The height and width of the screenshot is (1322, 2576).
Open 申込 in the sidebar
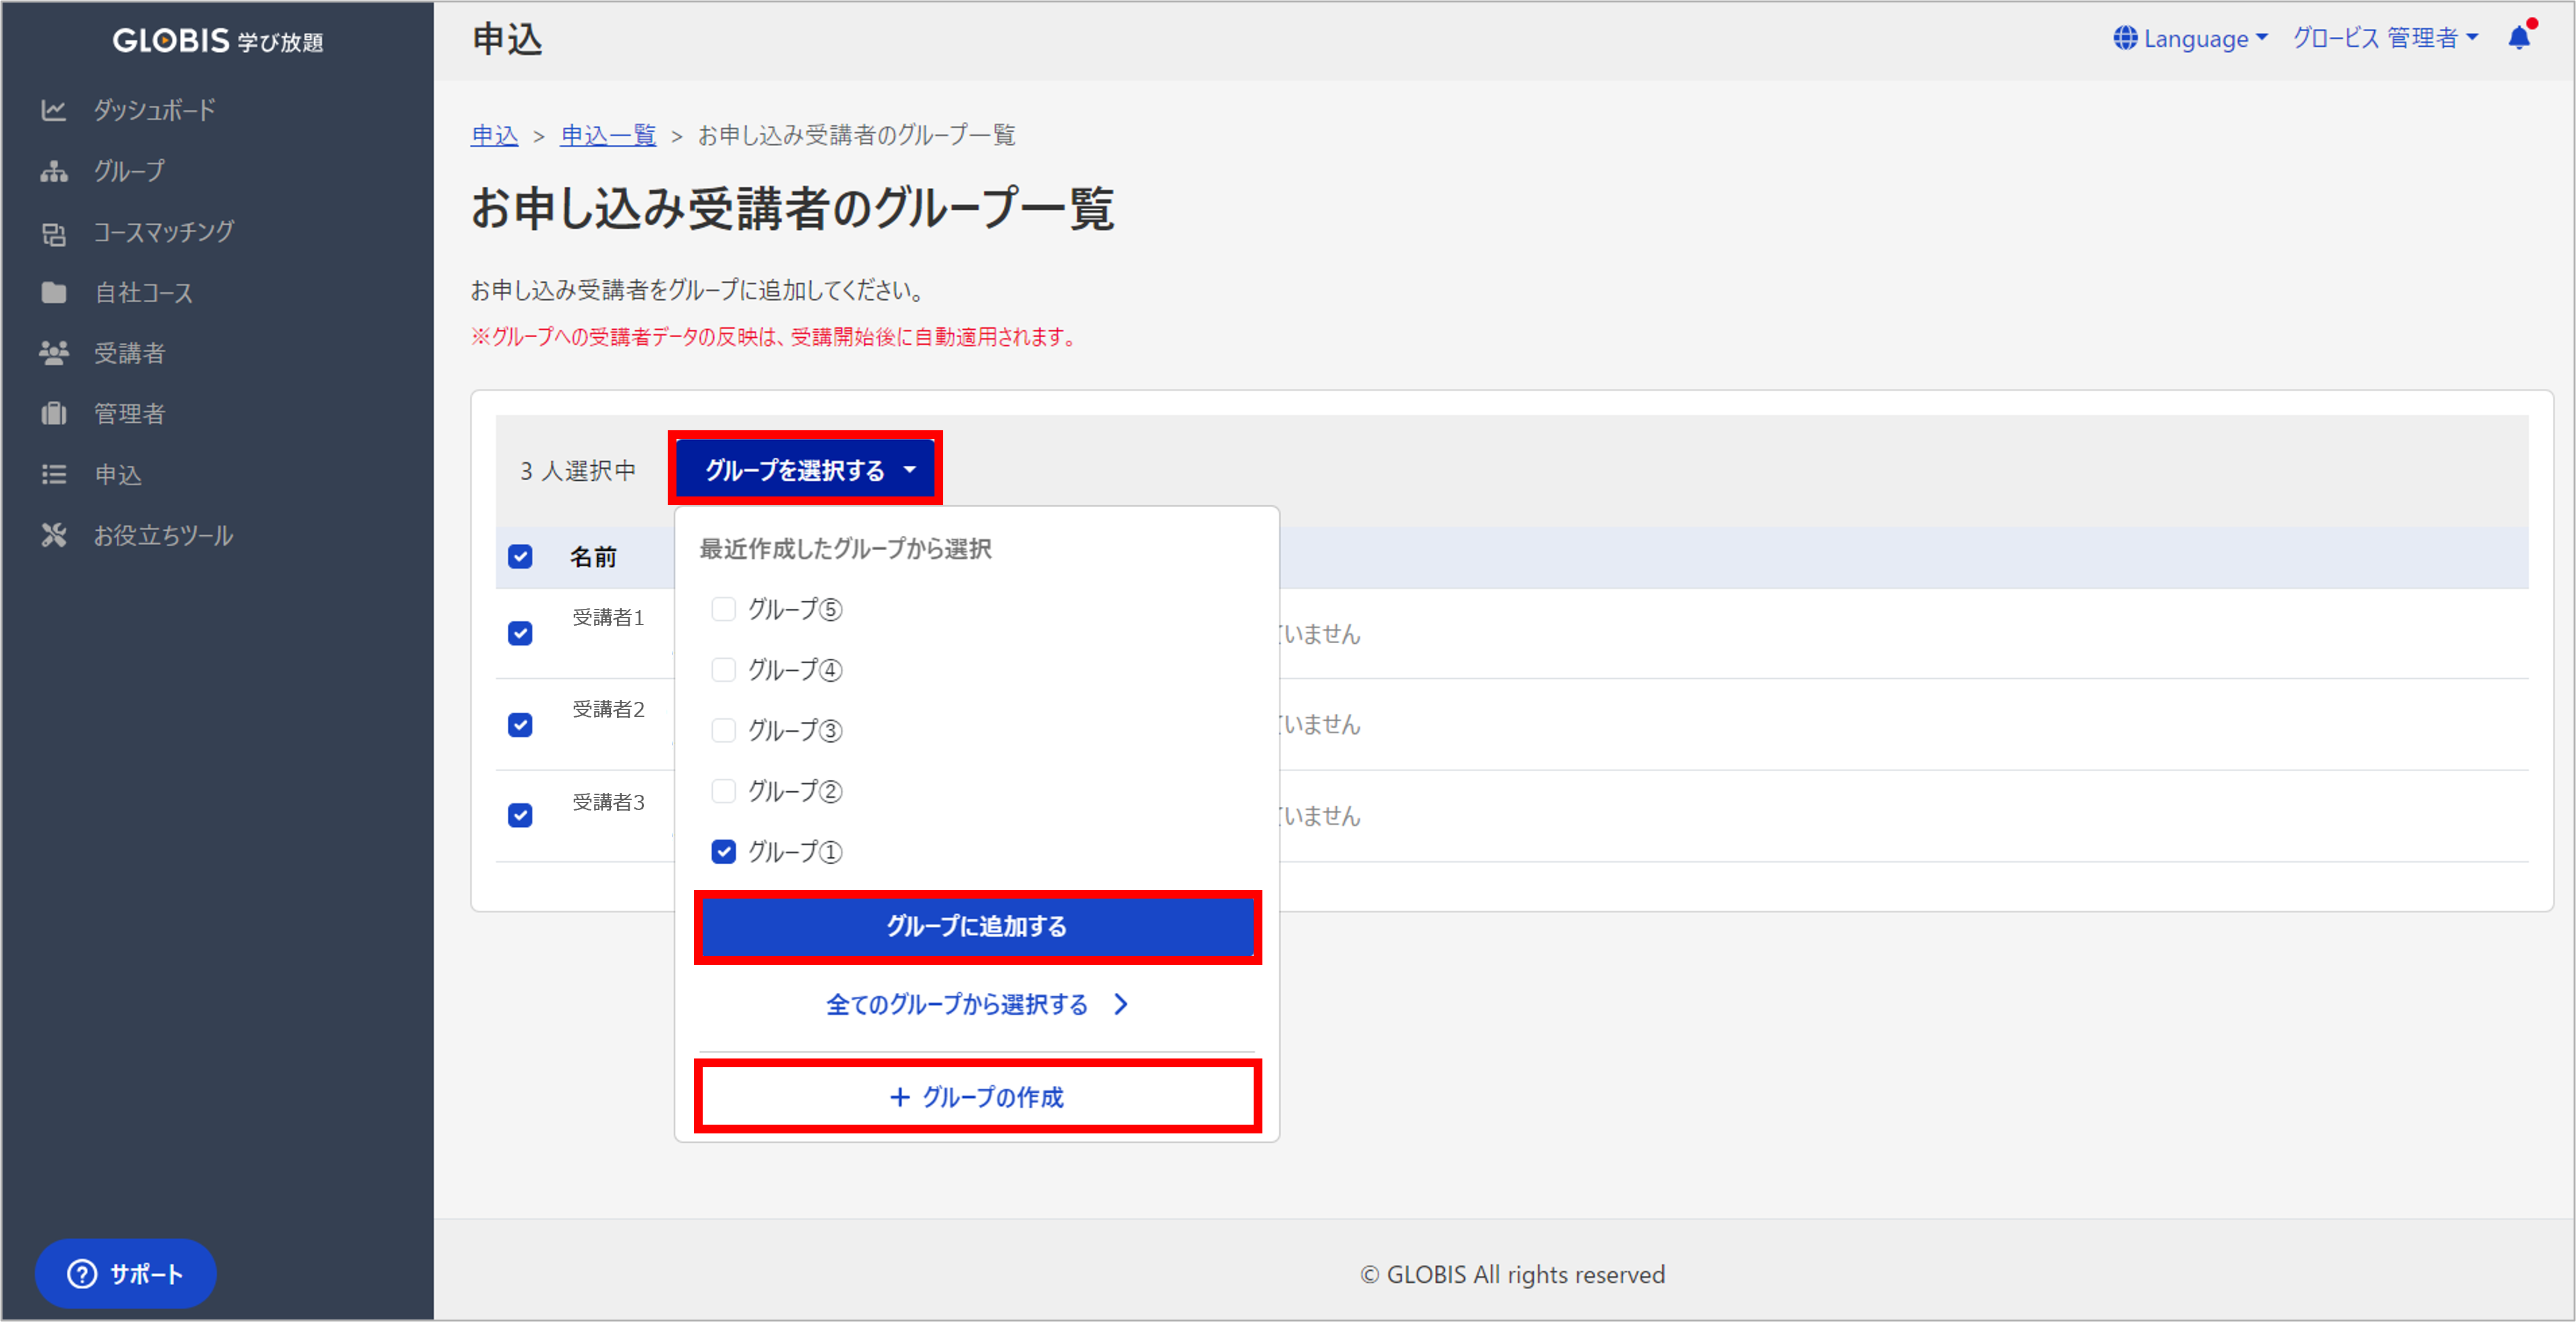(x=118, y=475)
